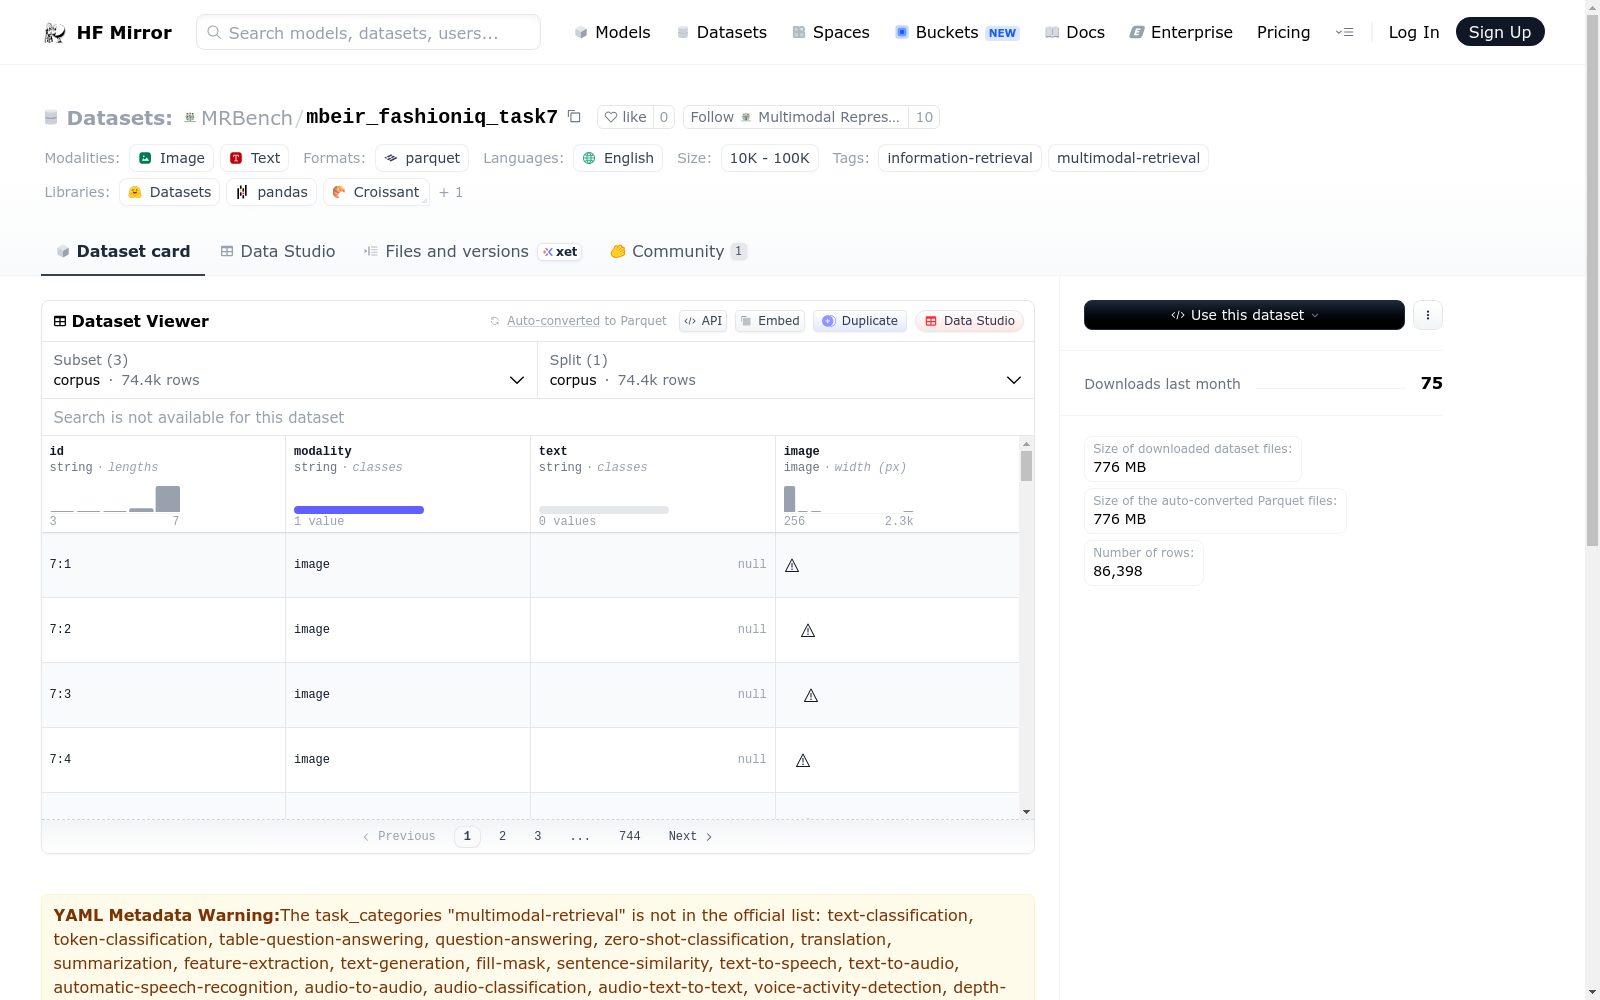Click the Auto-converted refresh icon
This screenshot has height=1000, width=1600.
[495, 321]
